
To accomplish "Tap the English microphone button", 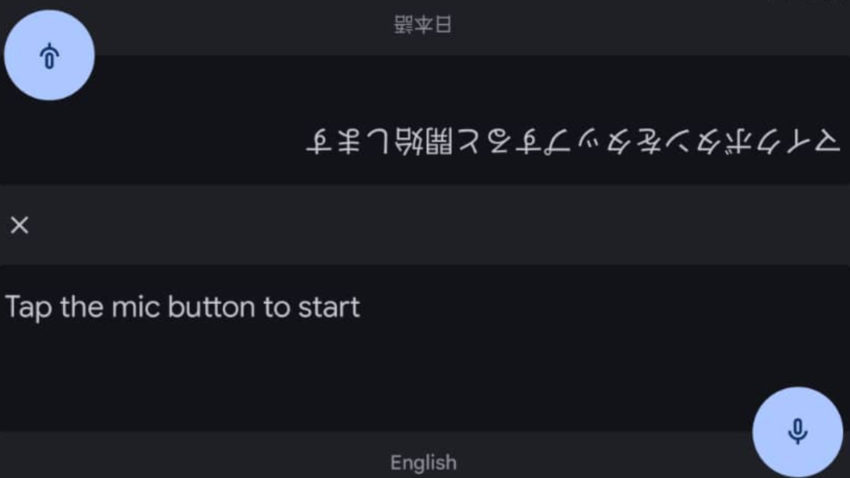I will (x=797, y=432).
